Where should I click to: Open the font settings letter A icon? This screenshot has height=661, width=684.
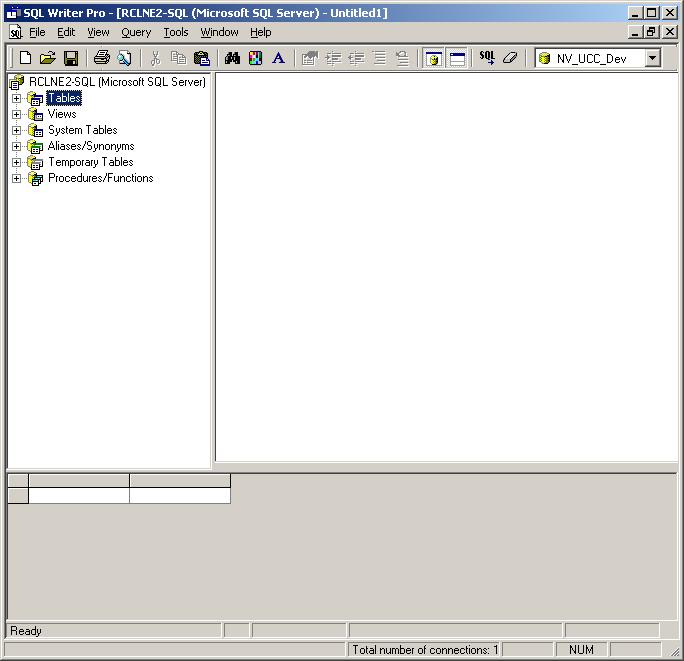278,58
